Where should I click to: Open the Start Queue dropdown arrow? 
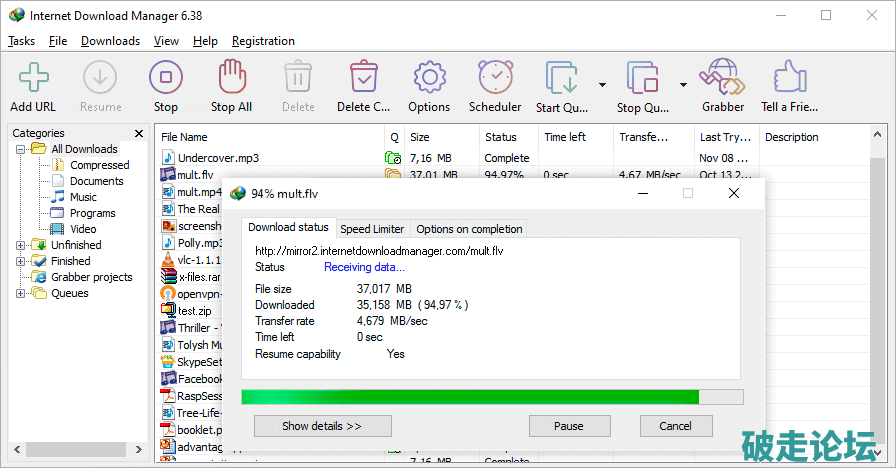602,85
